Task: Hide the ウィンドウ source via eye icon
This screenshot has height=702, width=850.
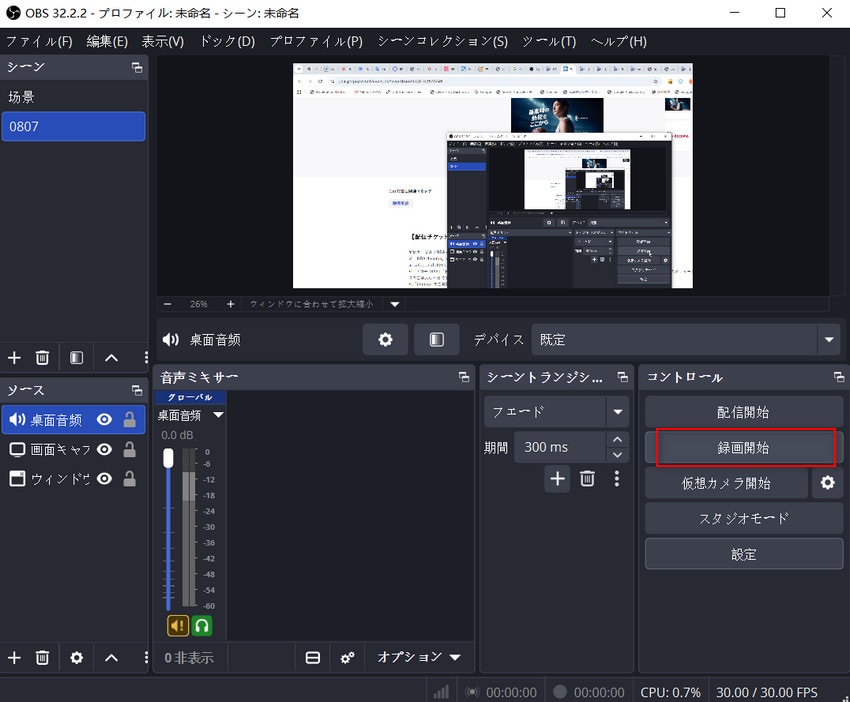Action: (x=104, y=479)
